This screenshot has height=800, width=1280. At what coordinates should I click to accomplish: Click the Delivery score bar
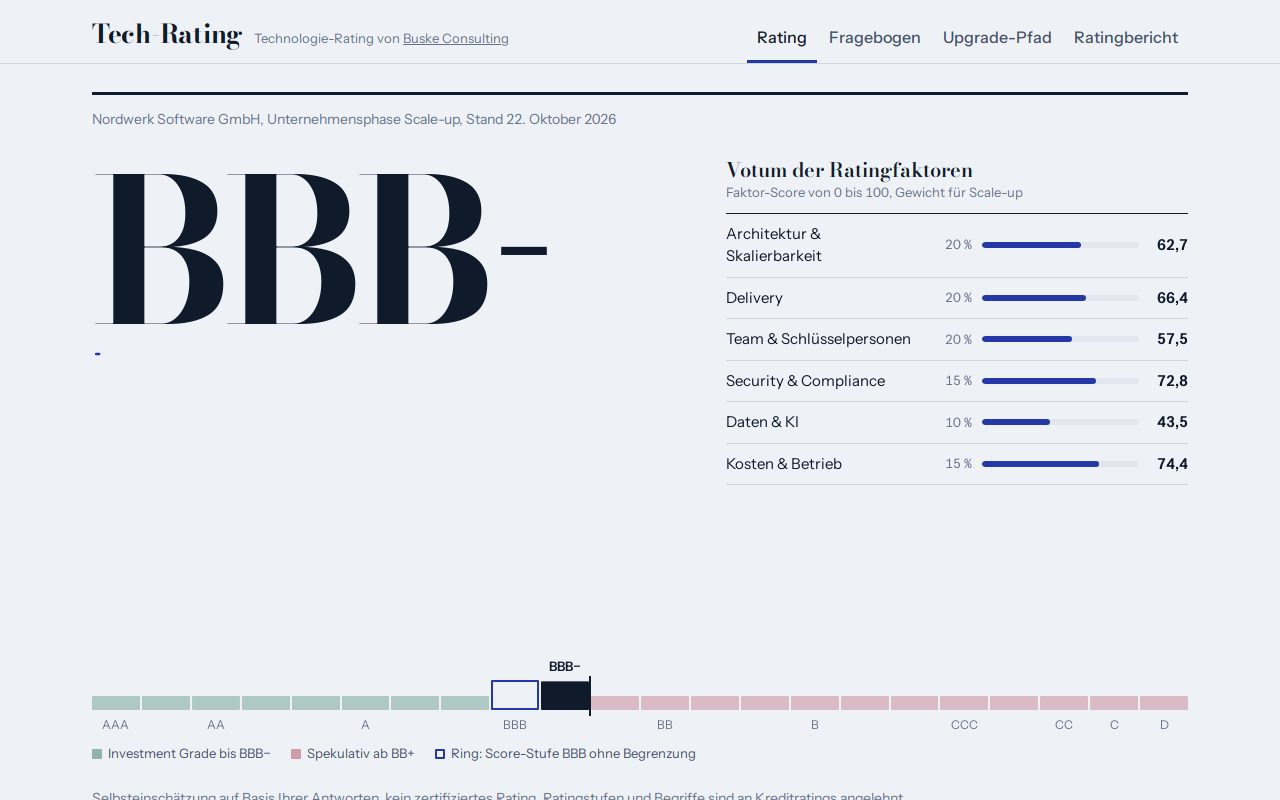(1060, 298)
